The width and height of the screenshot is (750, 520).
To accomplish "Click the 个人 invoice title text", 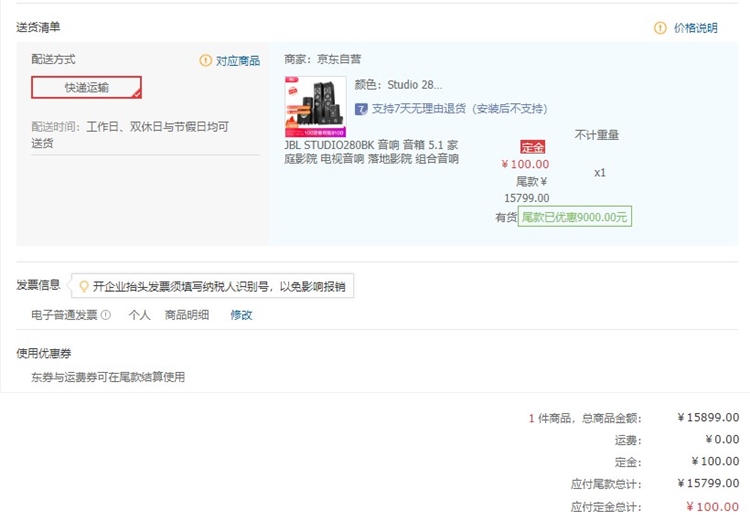I will (139, 315).
